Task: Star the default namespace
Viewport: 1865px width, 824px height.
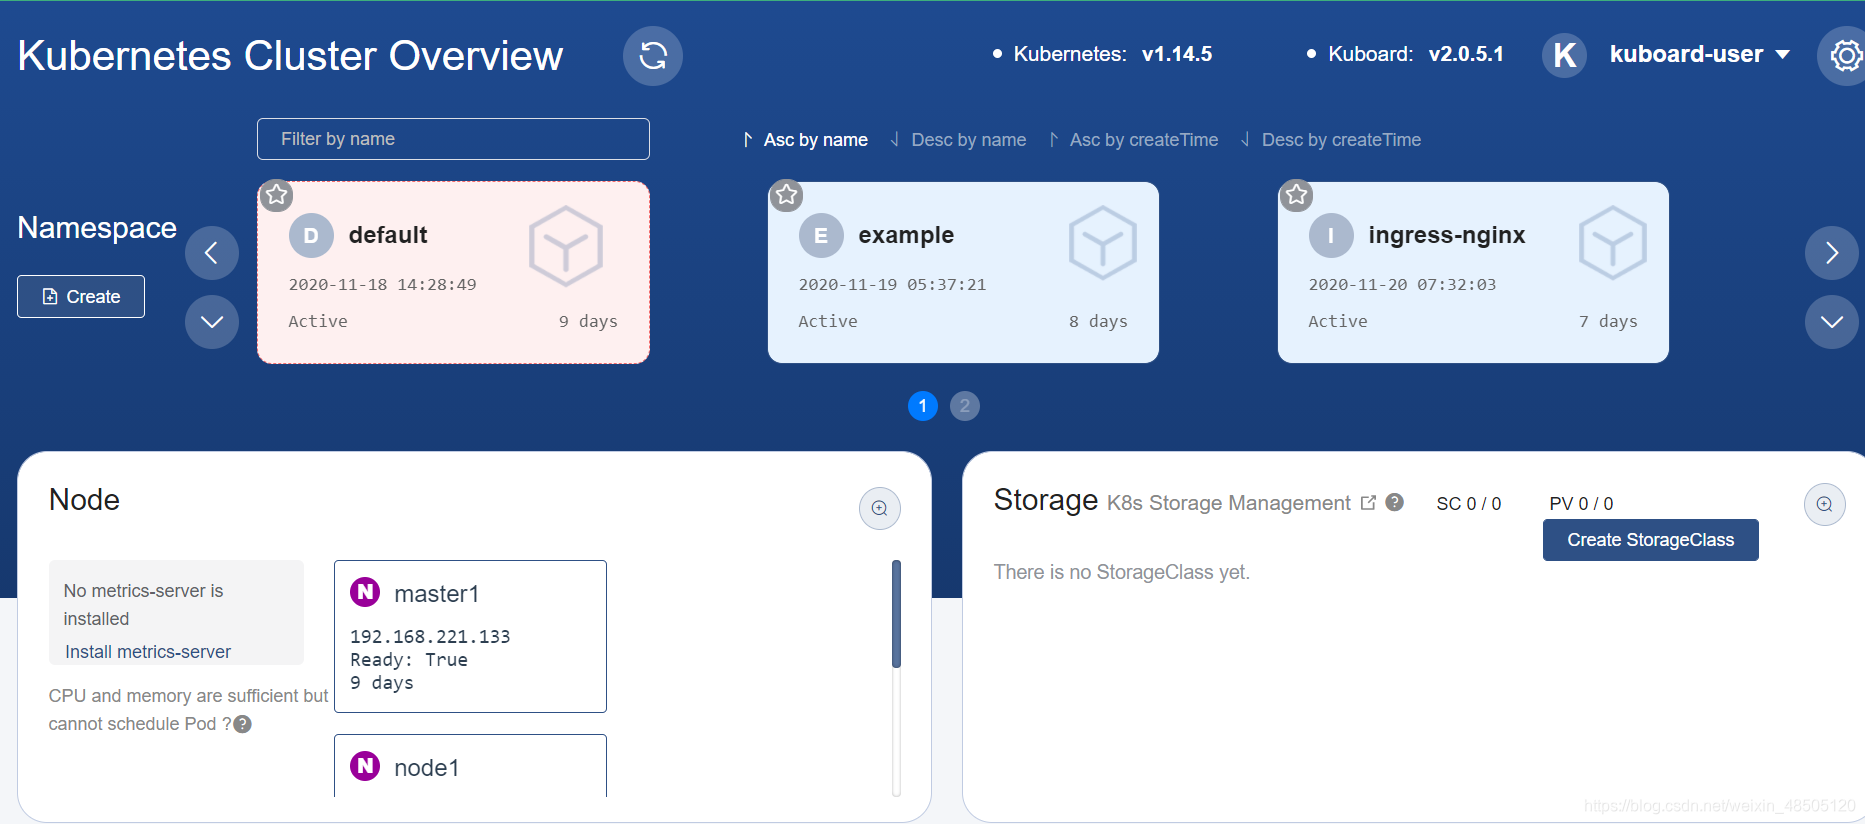Action: tap(277, 195)
